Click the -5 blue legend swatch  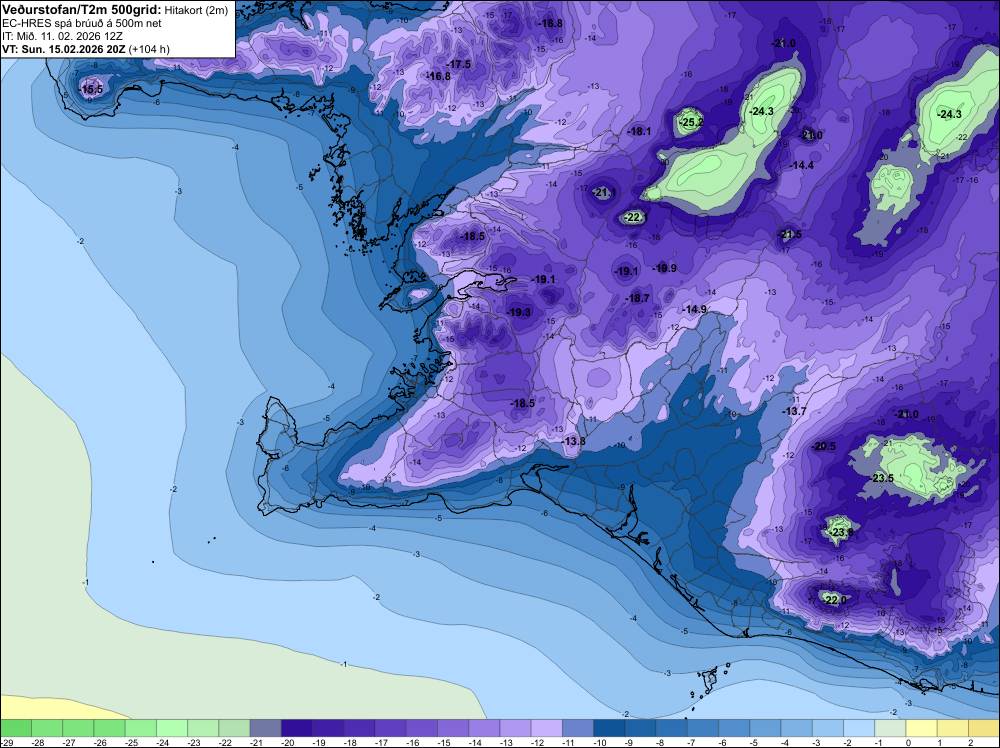click(765, 728)
